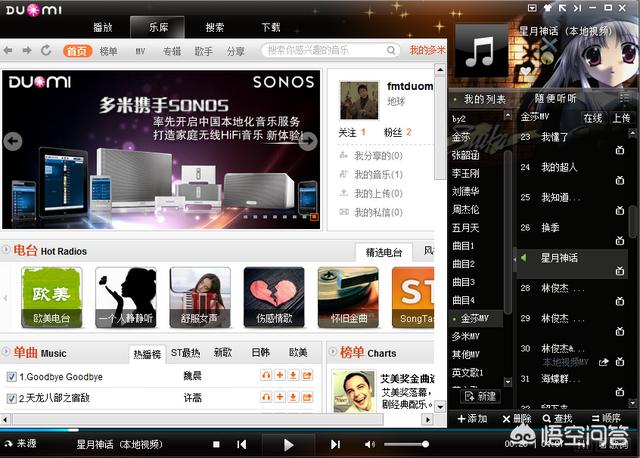Expand the 单曲 Music section
The width and height of the screenshot is (640, 458).
click(6, 351)
